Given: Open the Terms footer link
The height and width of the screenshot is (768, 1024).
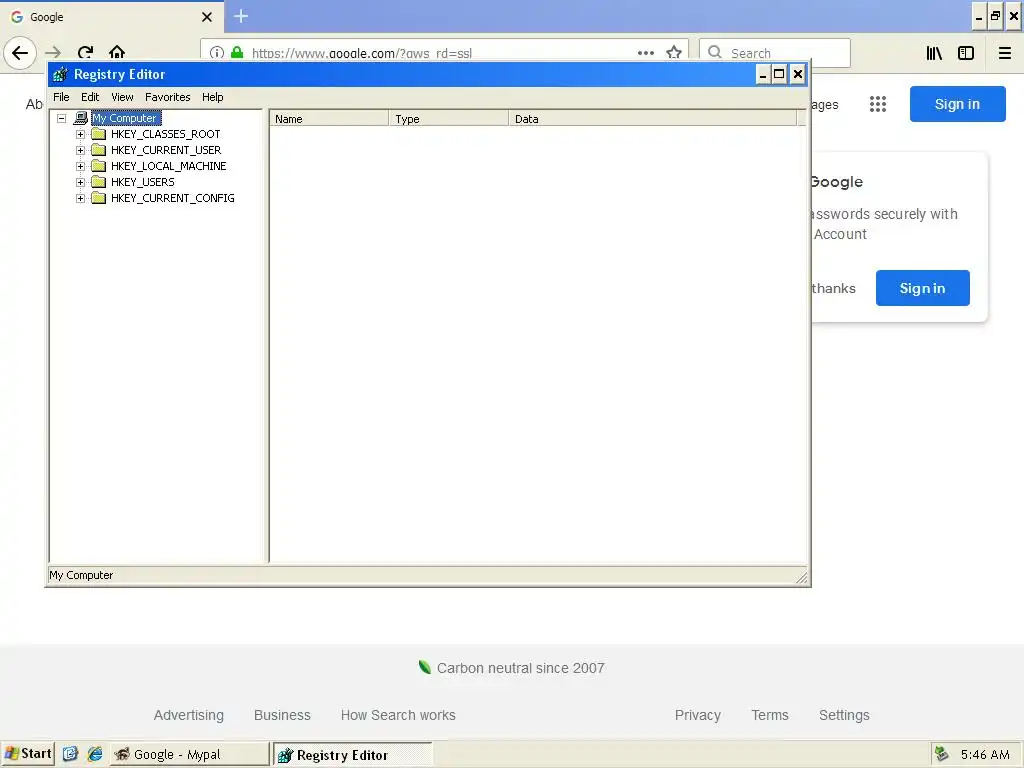Looking at the screenshot, I should click(770, 715).
